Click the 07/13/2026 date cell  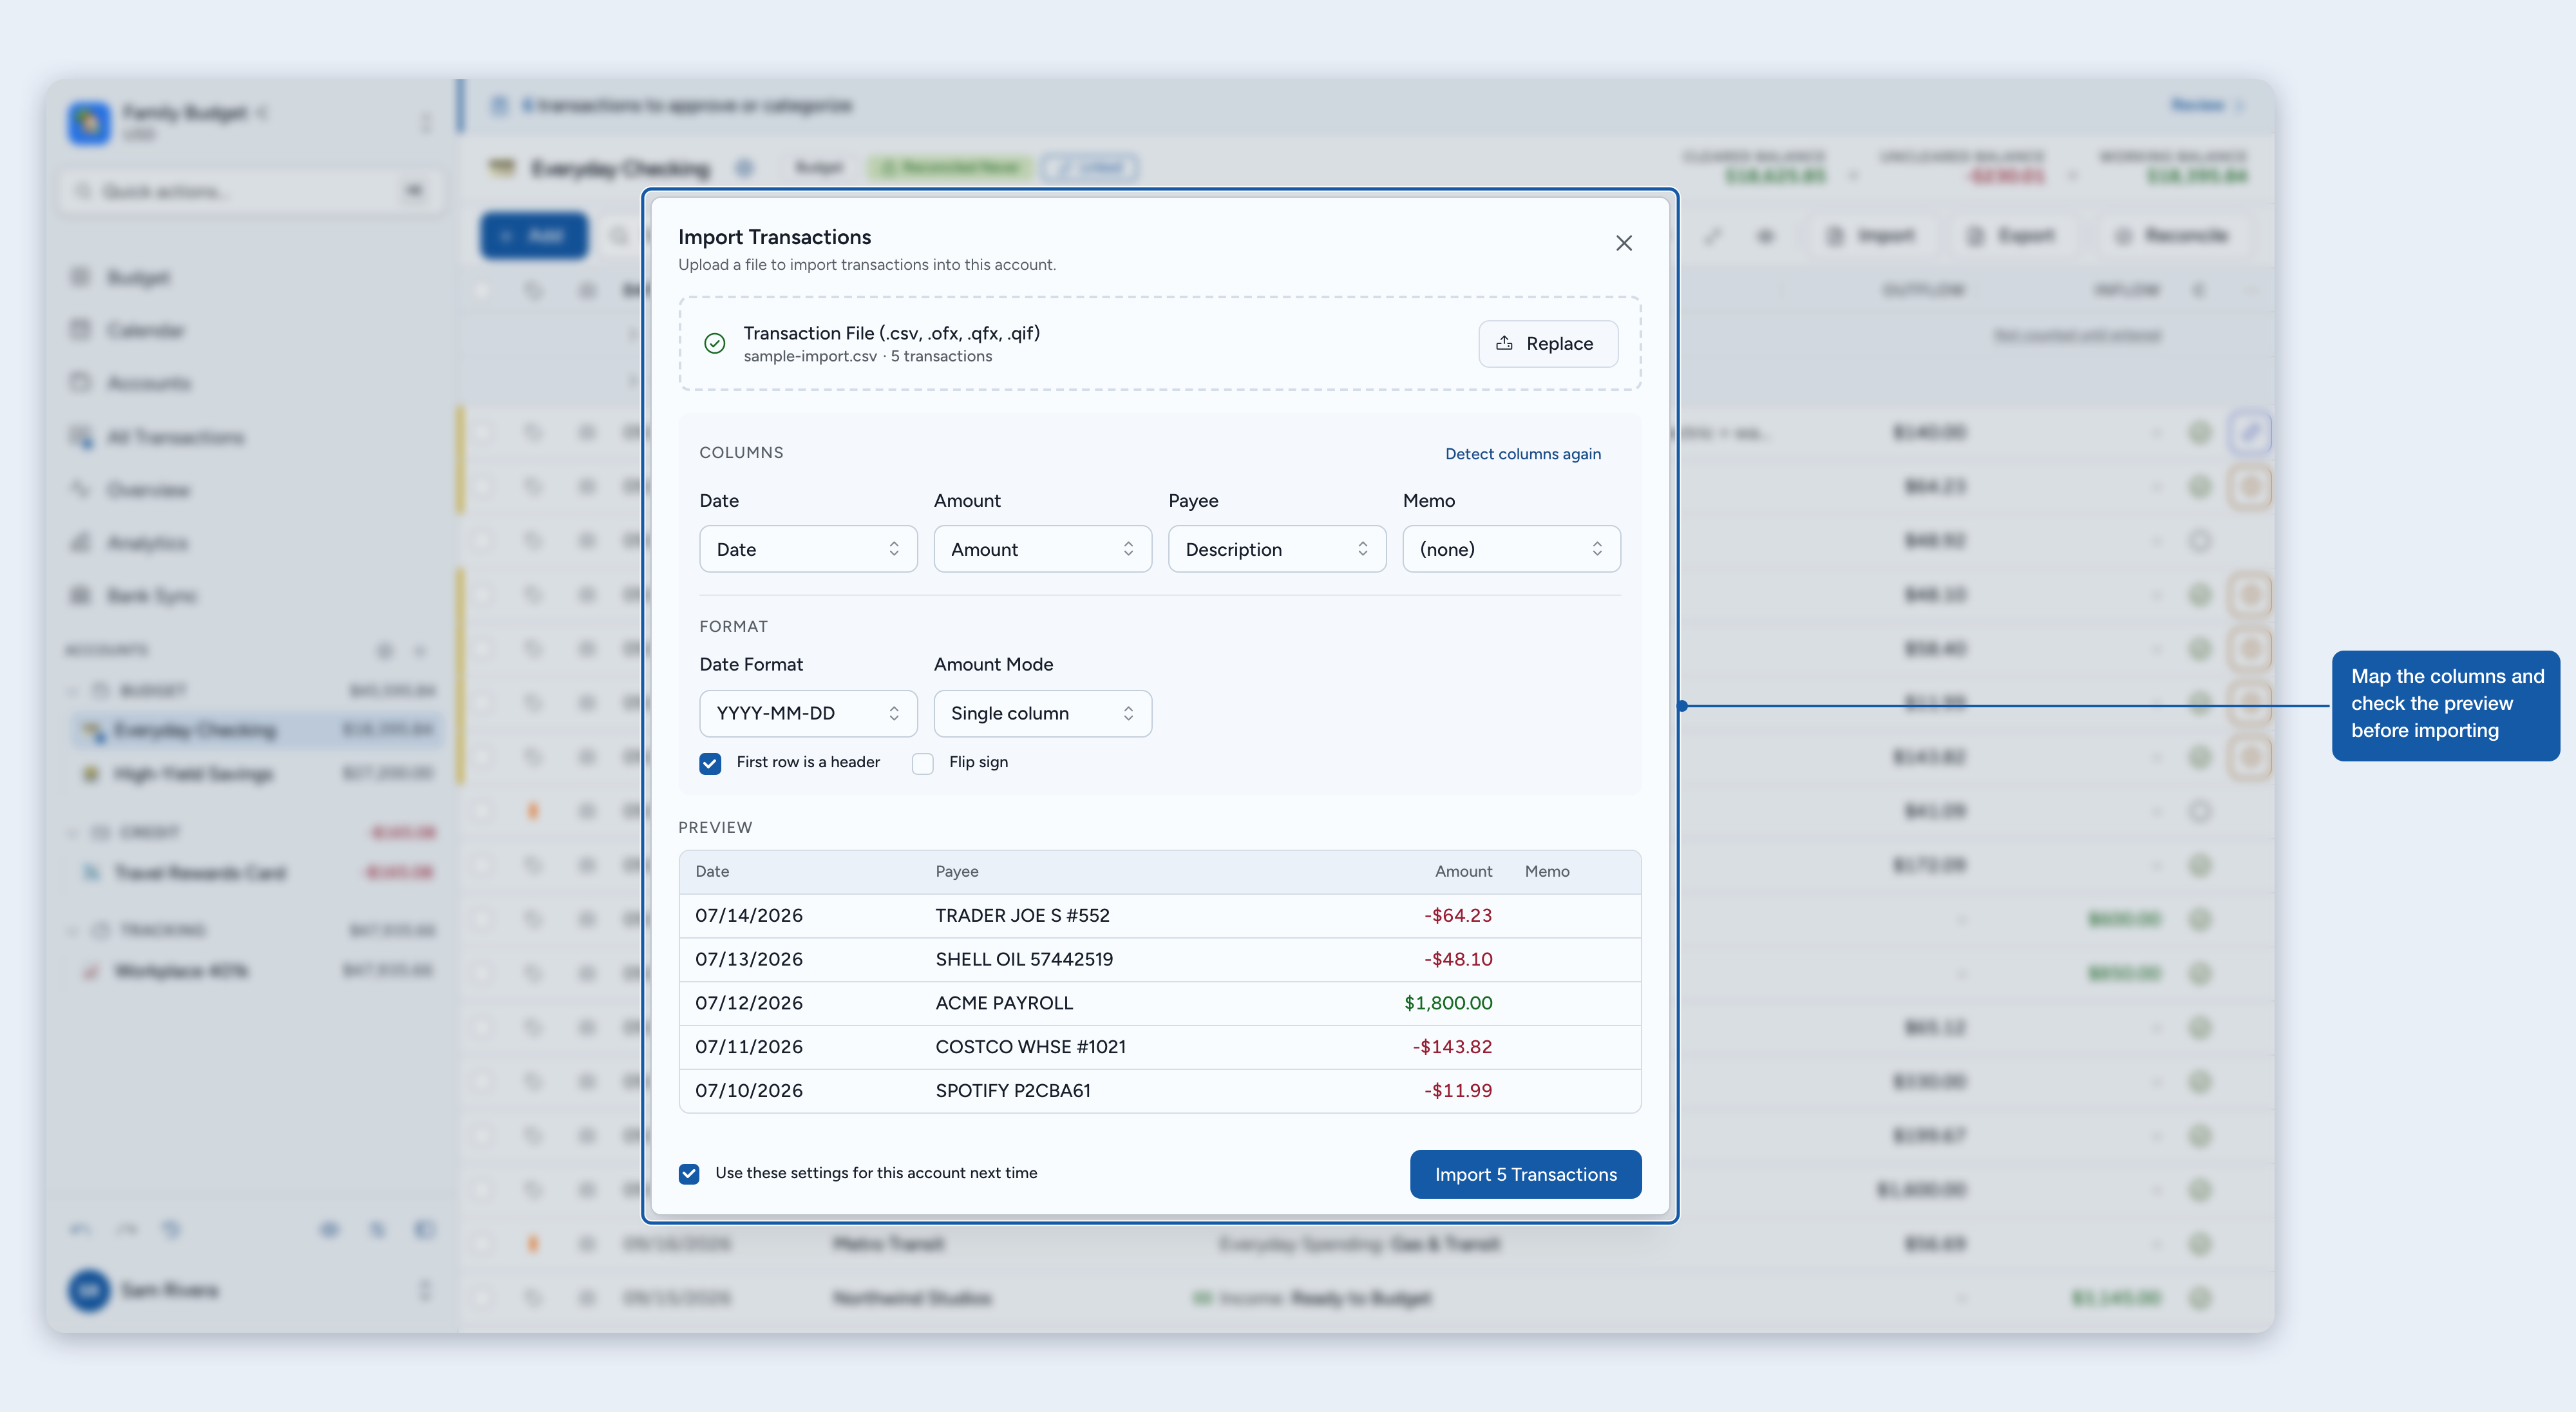click(x=749, y=959)
